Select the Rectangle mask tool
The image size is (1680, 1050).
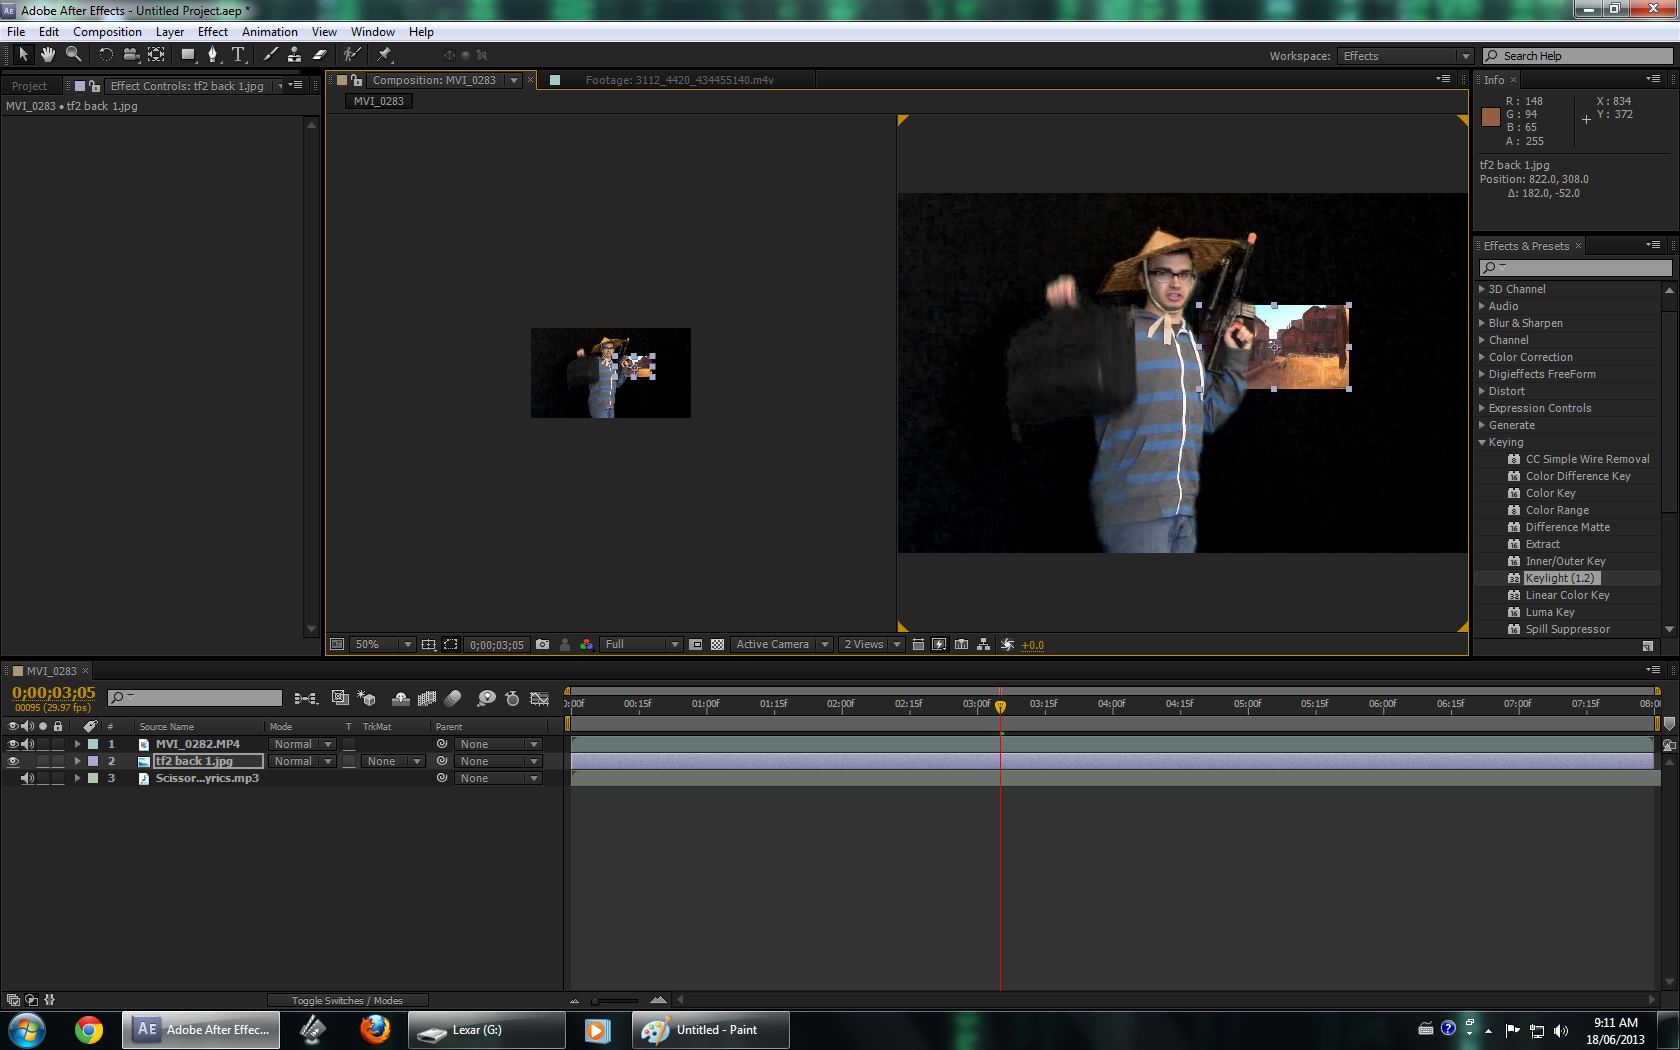[188, 55]
